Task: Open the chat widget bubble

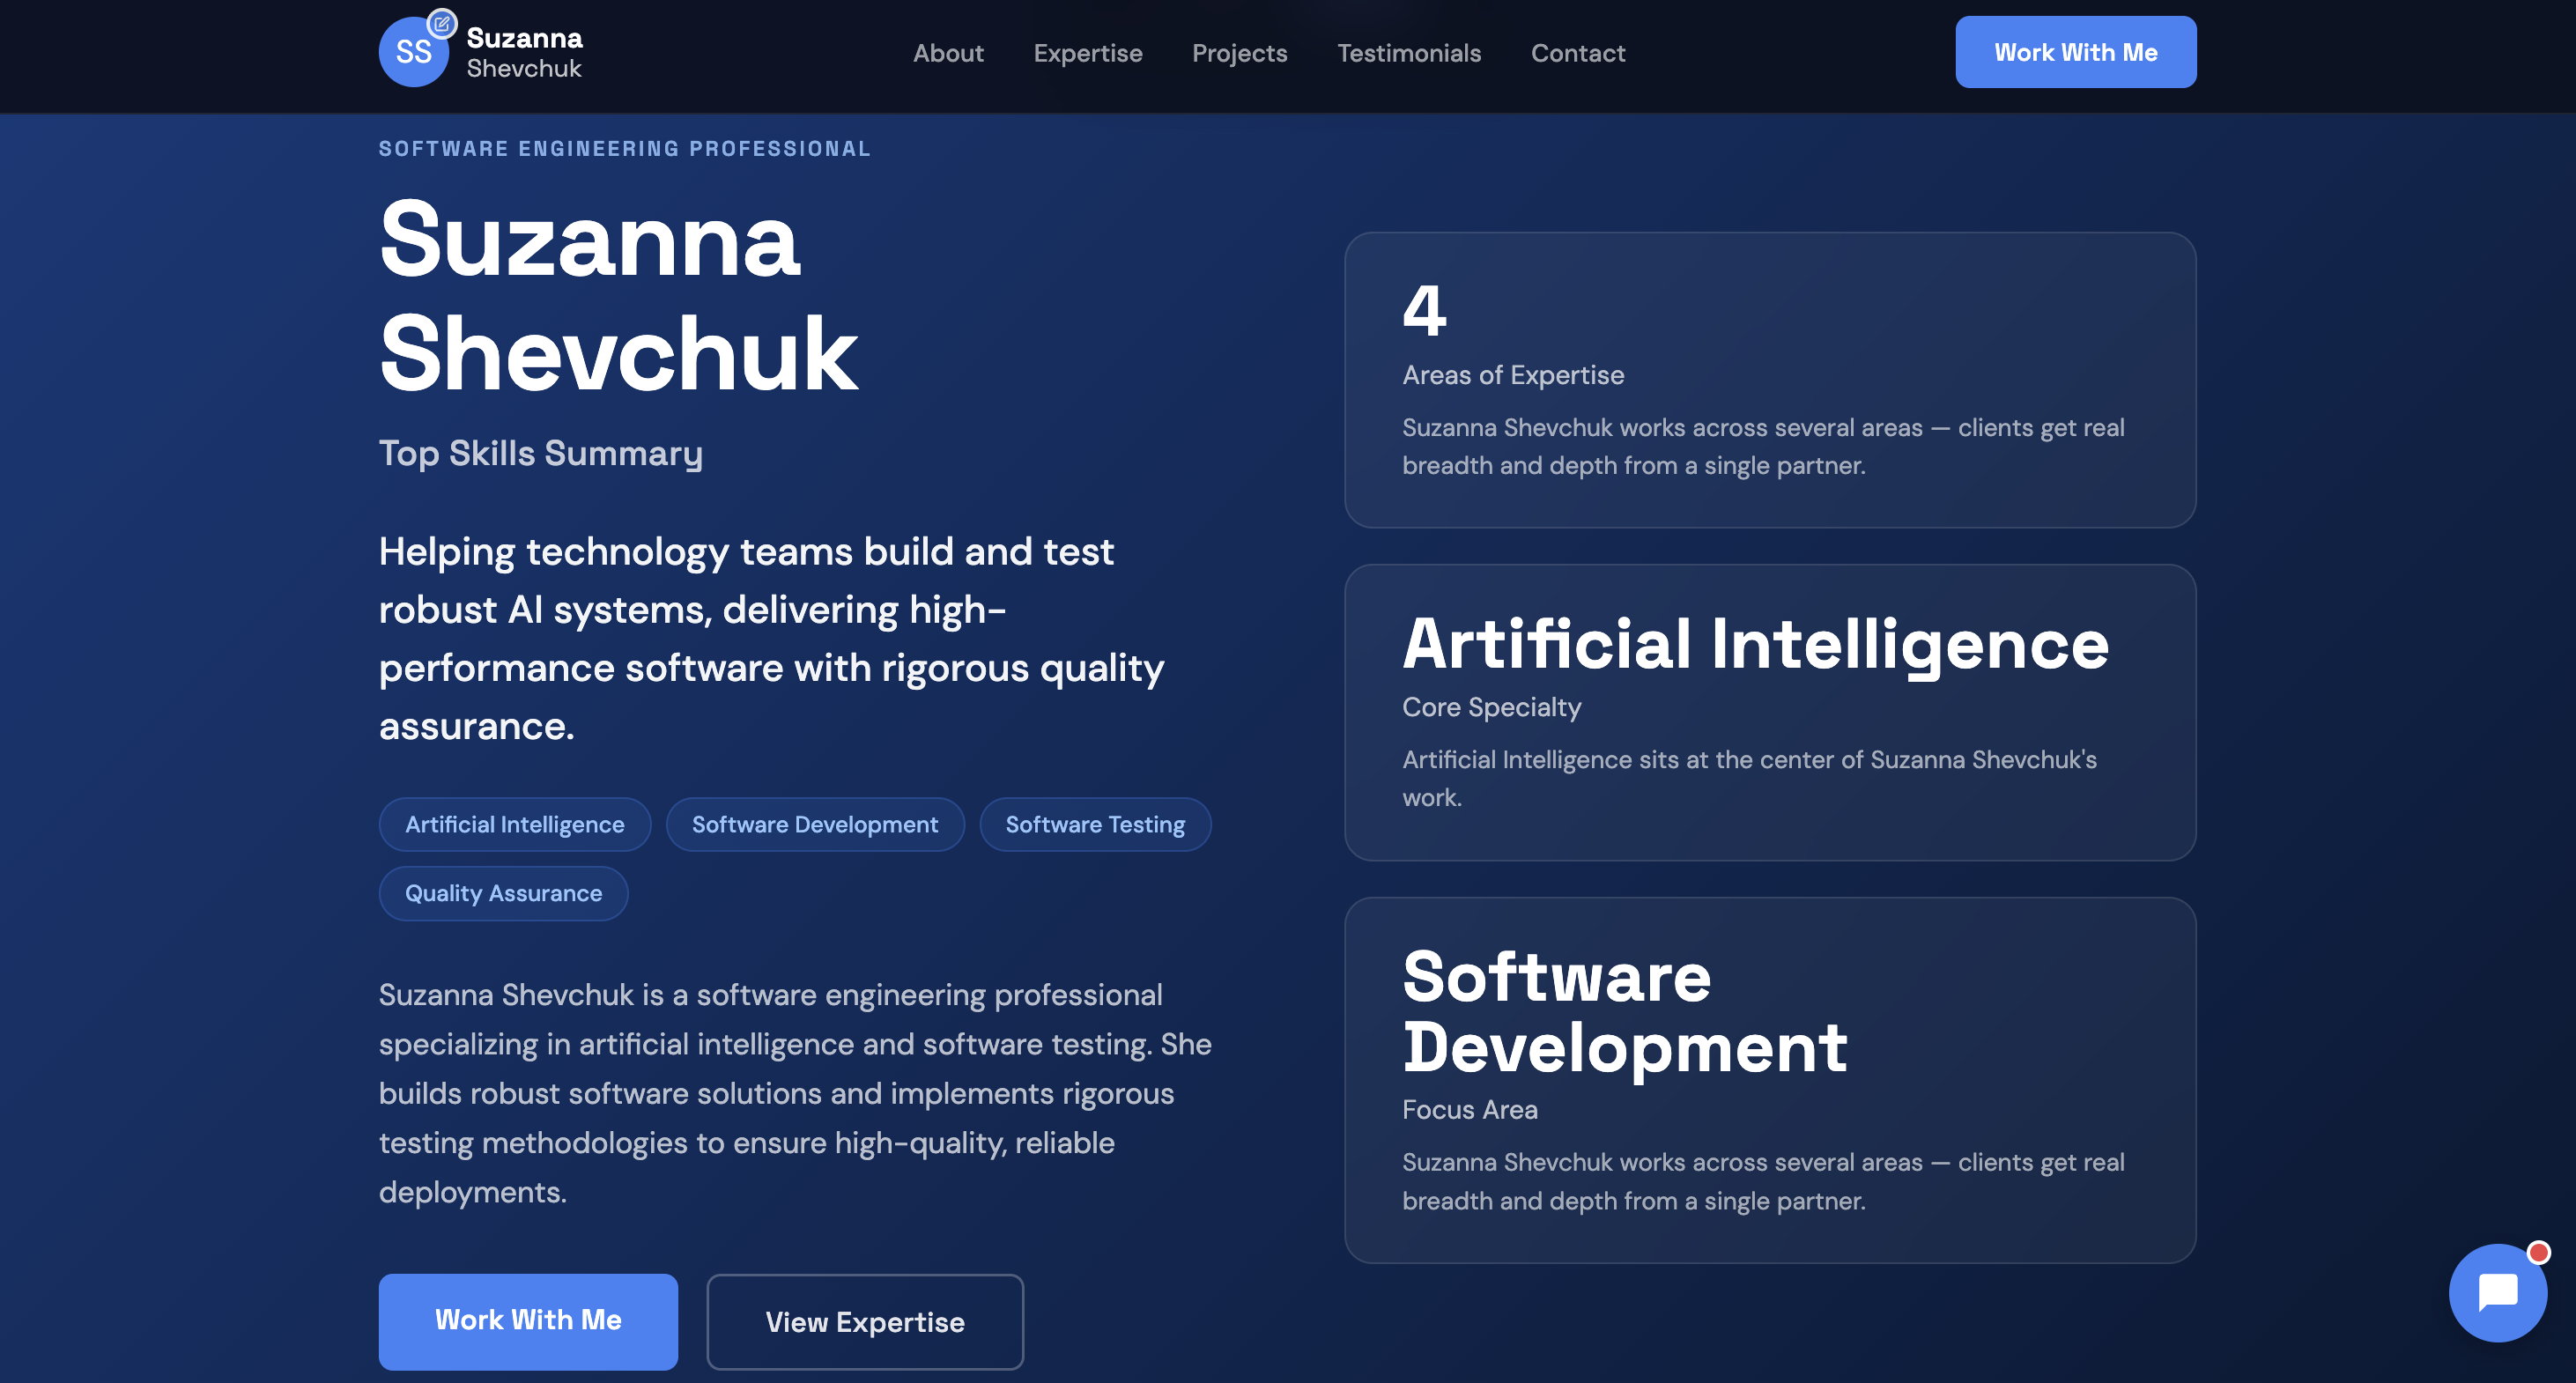Action: pos(2497,1292)
